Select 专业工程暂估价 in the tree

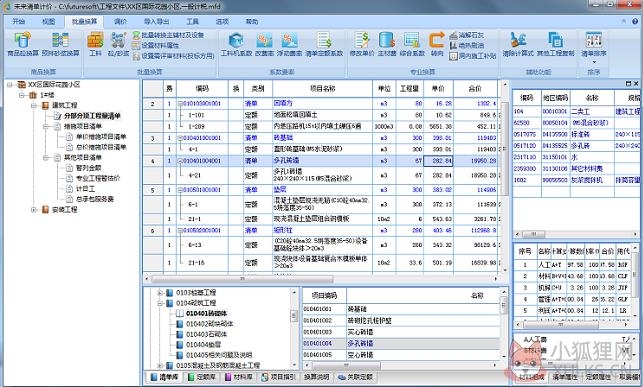98,178
